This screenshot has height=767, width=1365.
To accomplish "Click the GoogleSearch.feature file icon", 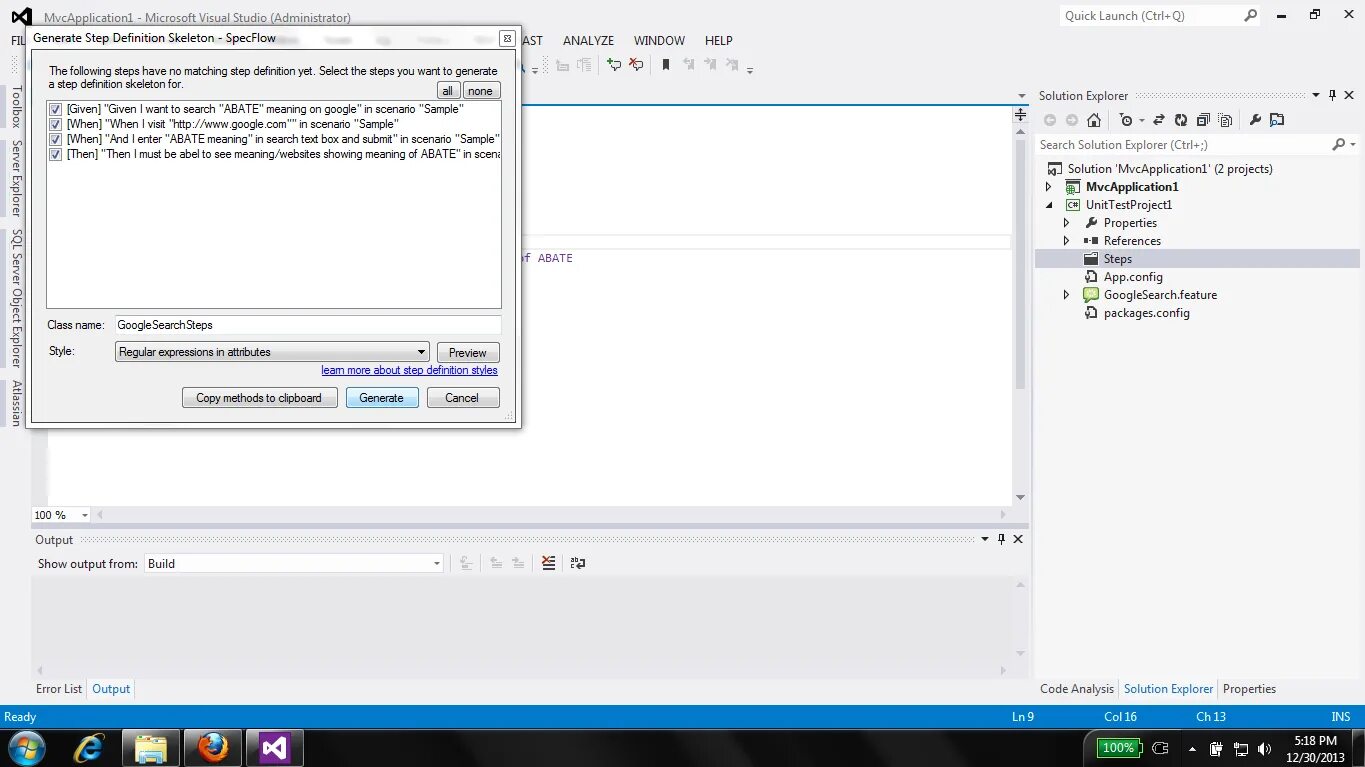I will (1091, 295).
